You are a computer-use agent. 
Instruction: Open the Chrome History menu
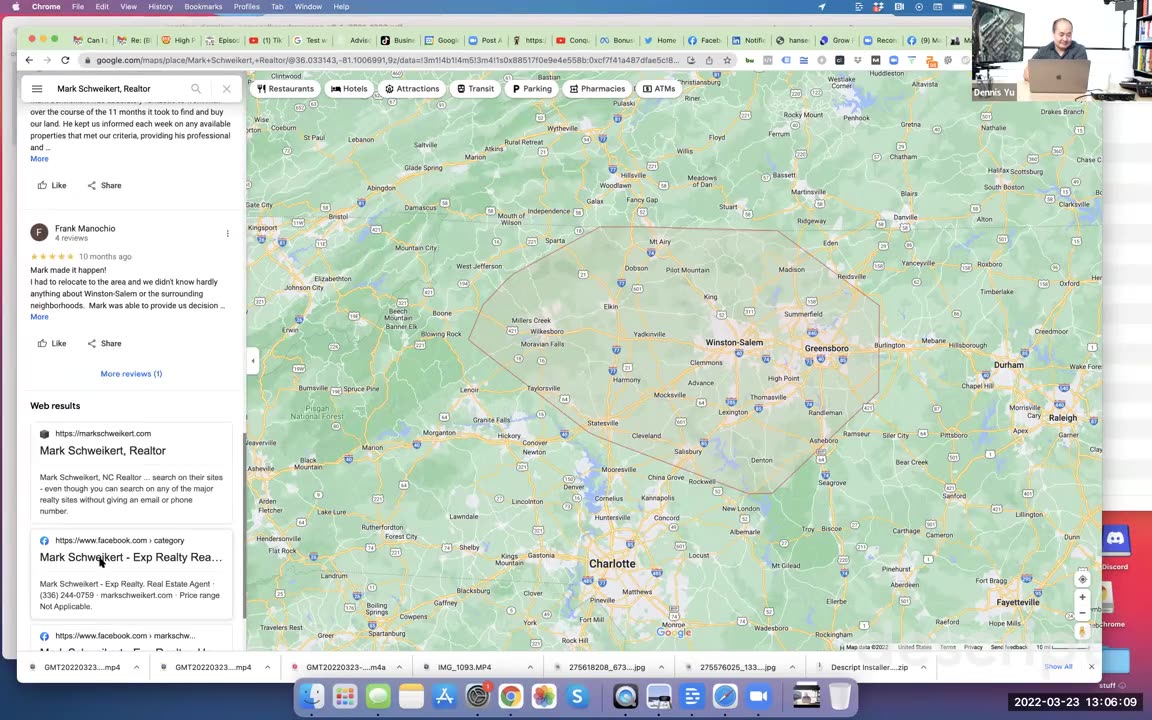(x=160, y=7)
